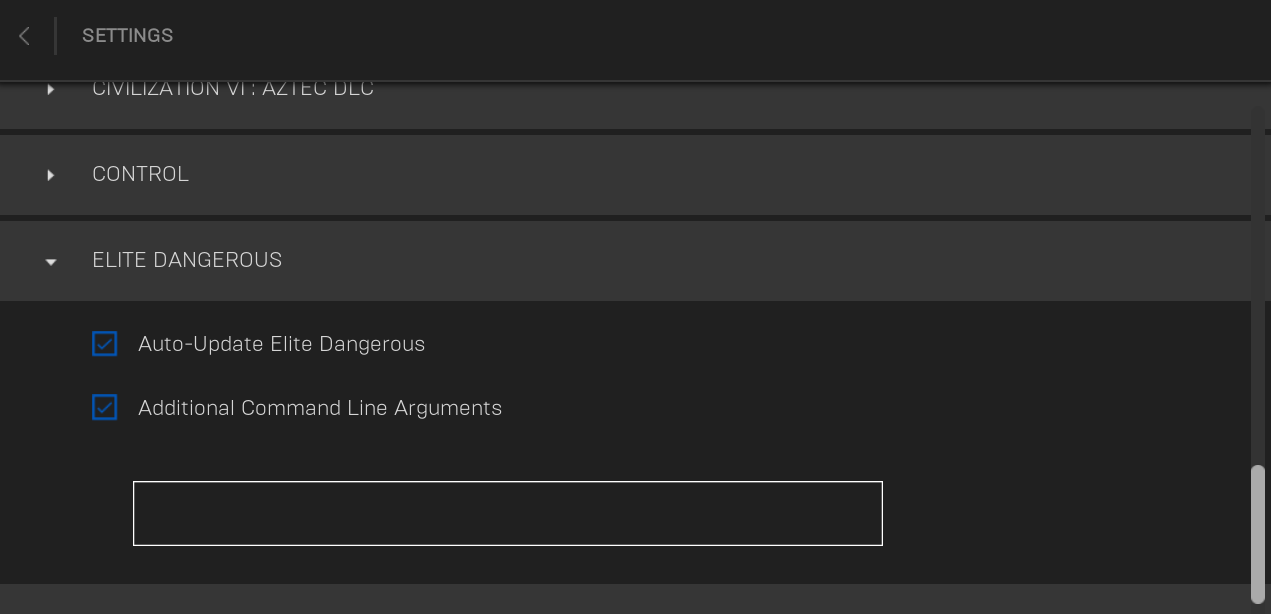
Task: Uncheck Auto-Update Elite Dangerous checkbox
Action: click(x=105, y=344)
